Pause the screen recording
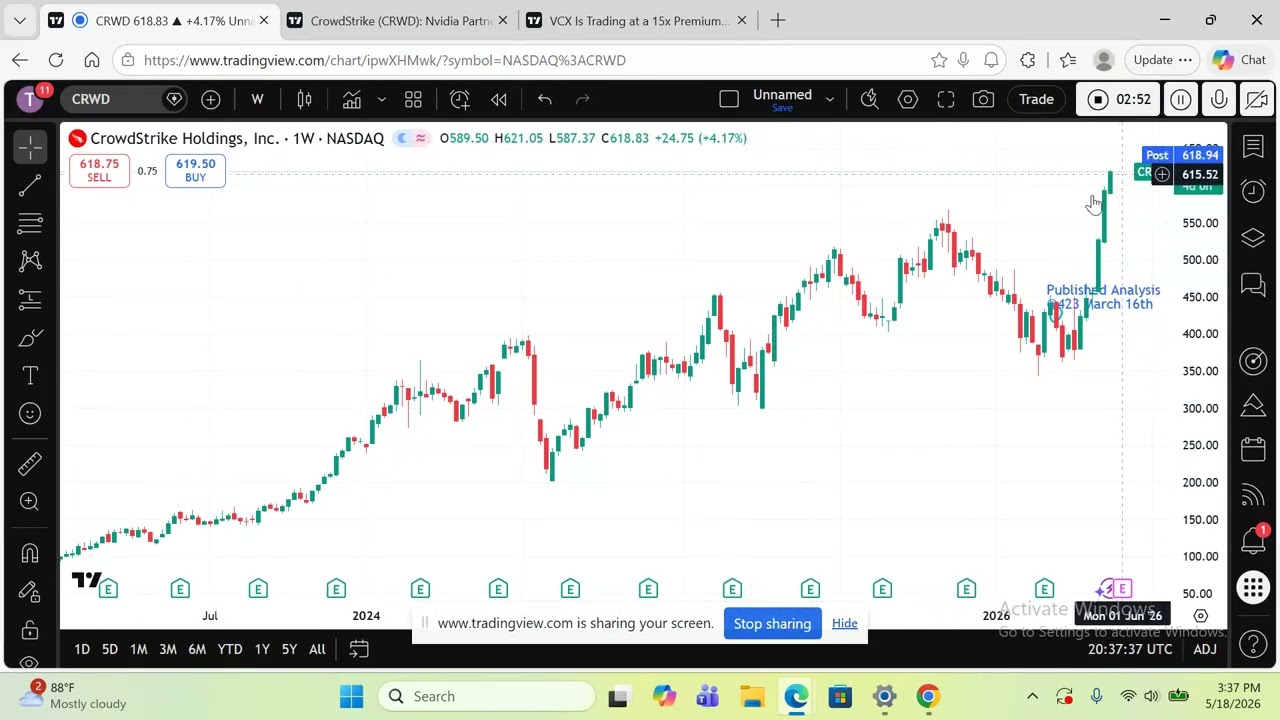Screen dimensions: 1280x720 click(1181, 99)
